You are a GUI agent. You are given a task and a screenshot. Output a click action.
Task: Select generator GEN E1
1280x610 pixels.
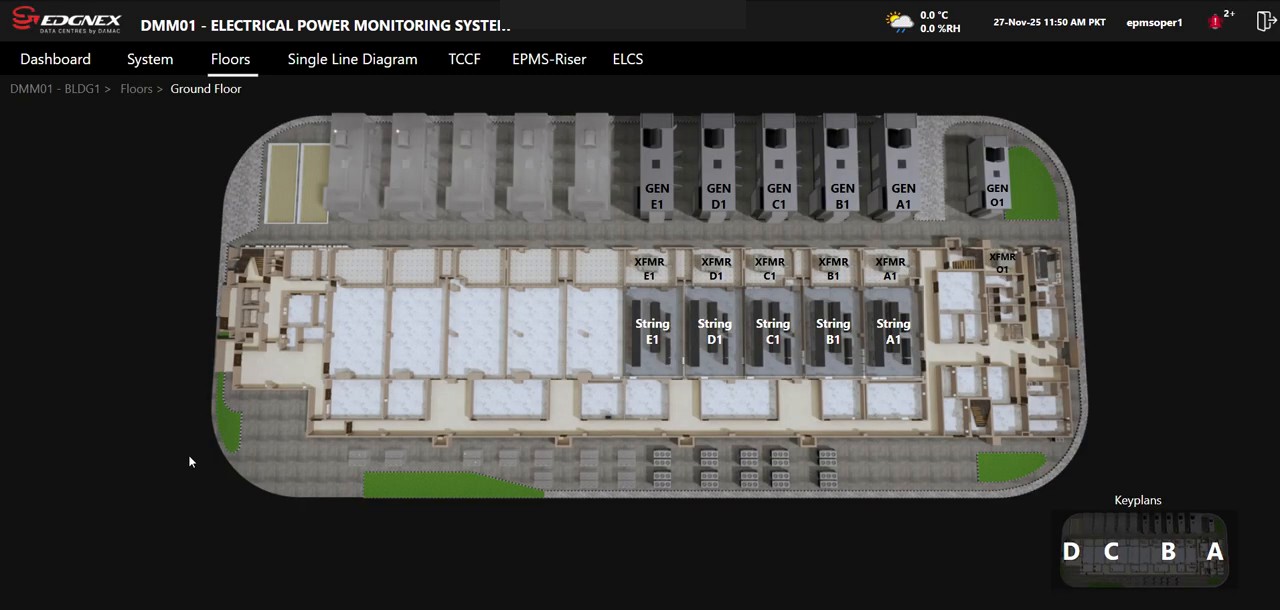[657, 196]
